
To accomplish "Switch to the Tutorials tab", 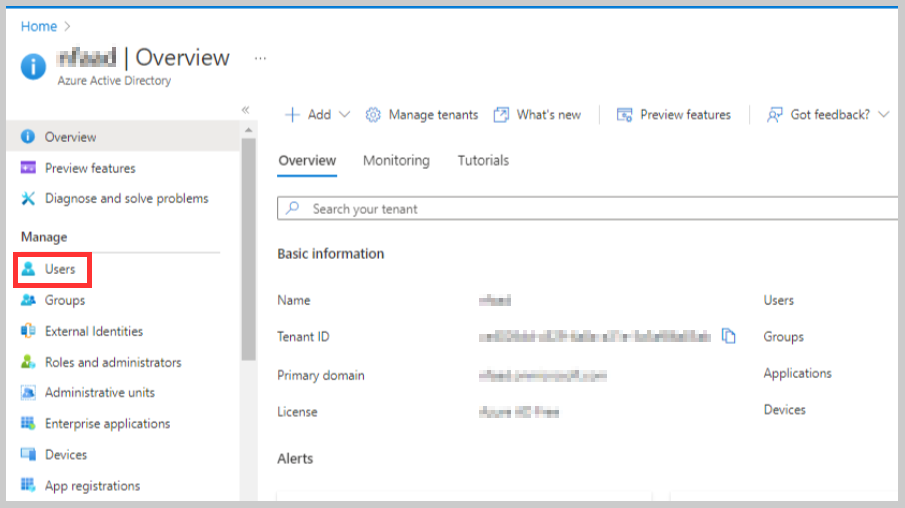I will [x=483, y=160].
